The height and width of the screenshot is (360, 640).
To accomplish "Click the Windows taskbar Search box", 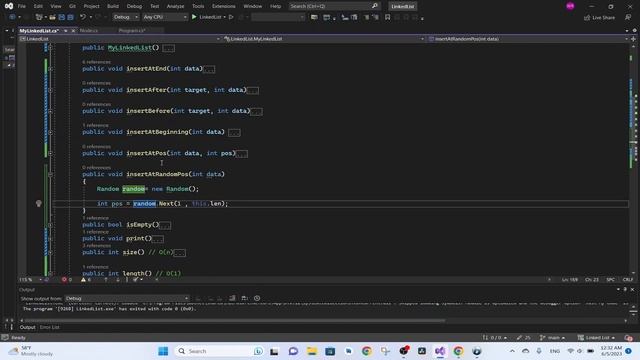I will [219, 351].
